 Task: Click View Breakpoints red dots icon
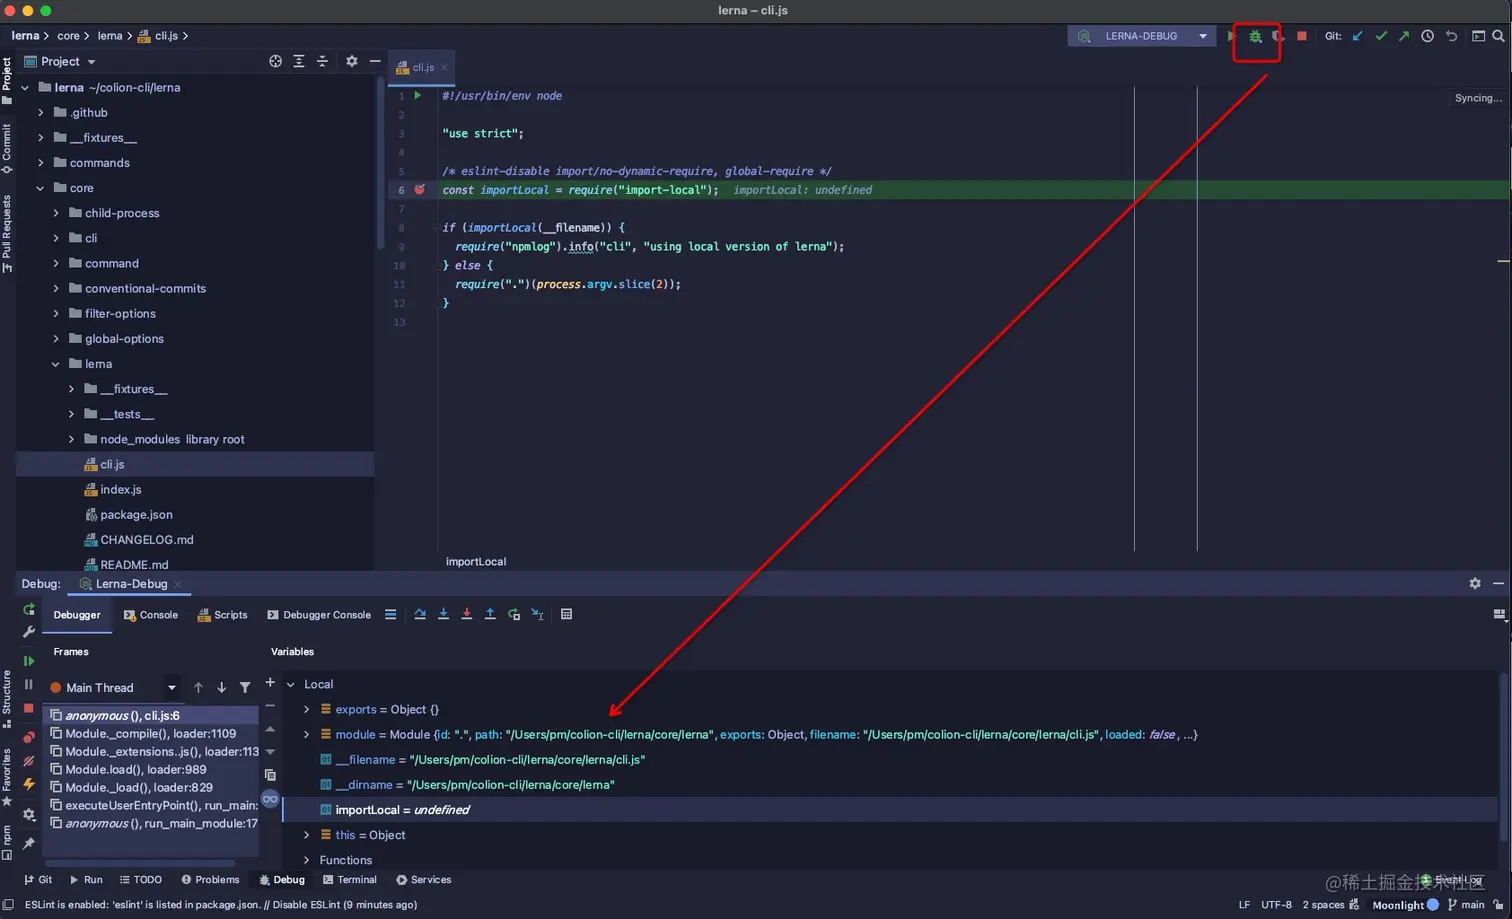coord(29,737)
